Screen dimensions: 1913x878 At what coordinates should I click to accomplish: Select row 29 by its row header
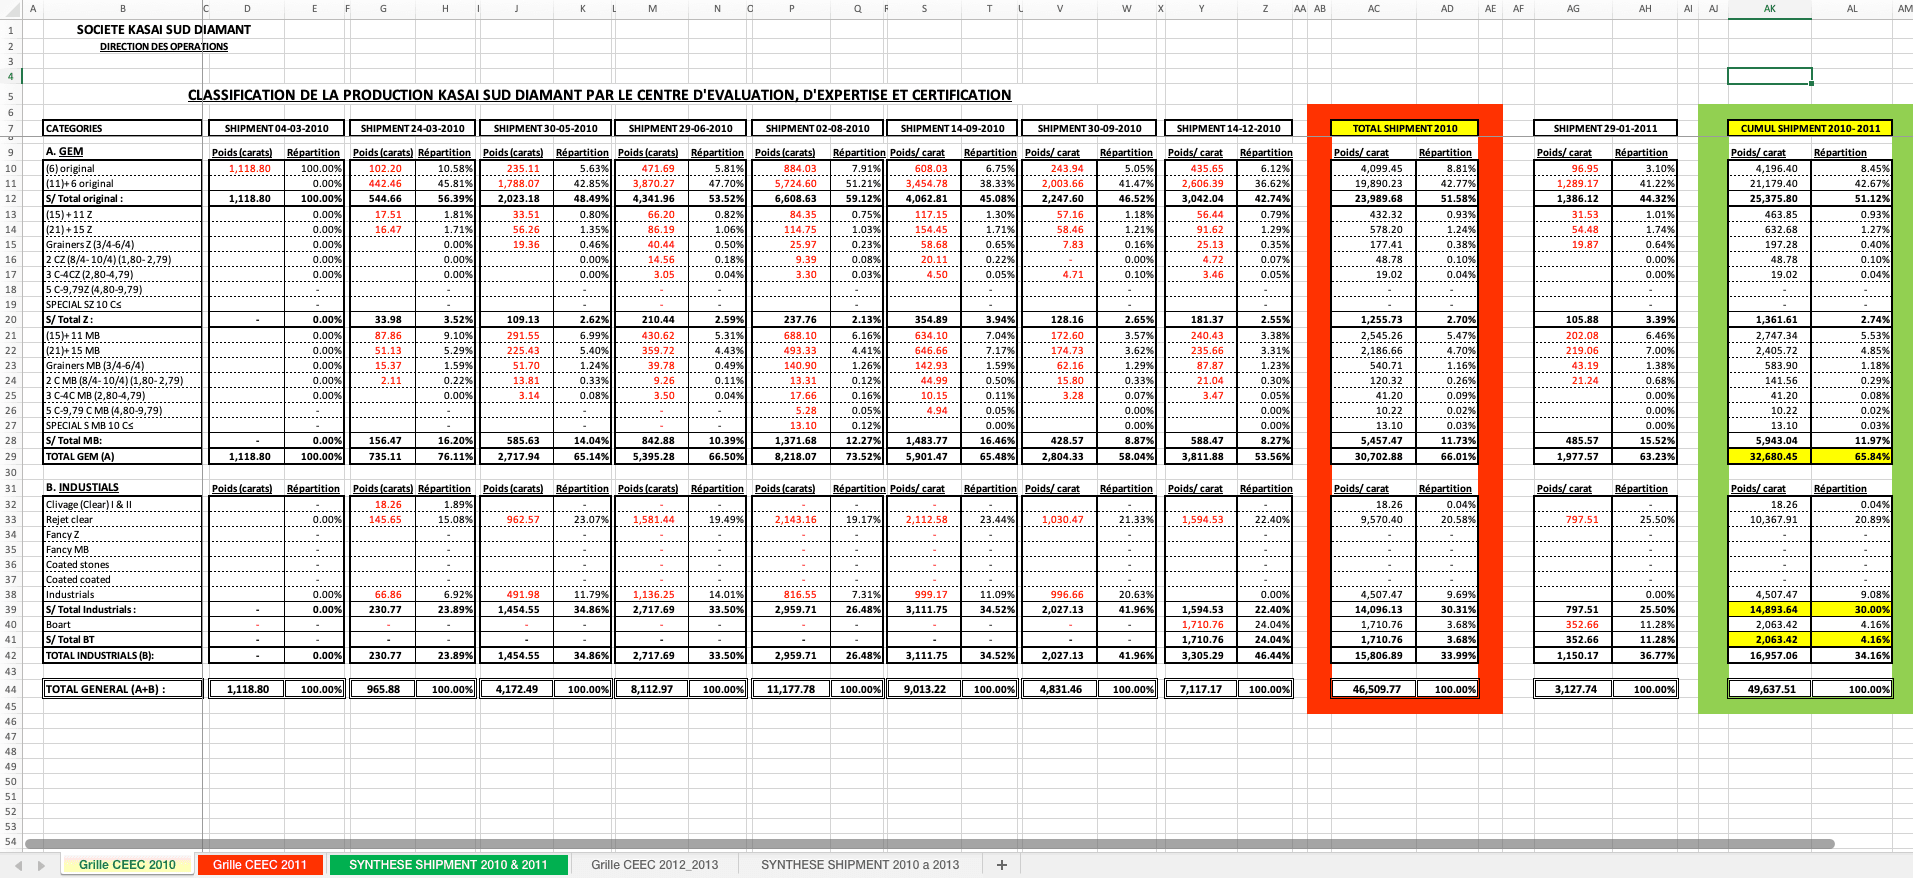point(11,456)
